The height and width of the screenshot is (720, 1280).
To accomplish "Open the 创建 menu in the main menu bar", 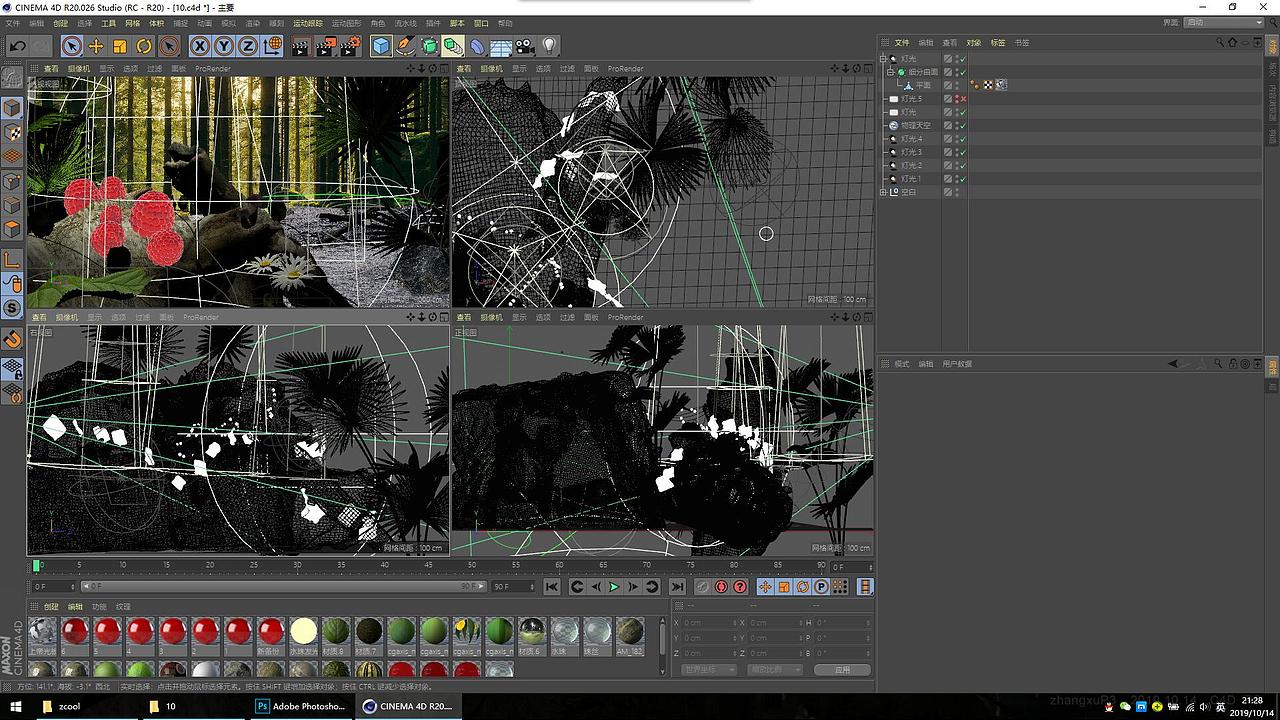I will point(61,23).
